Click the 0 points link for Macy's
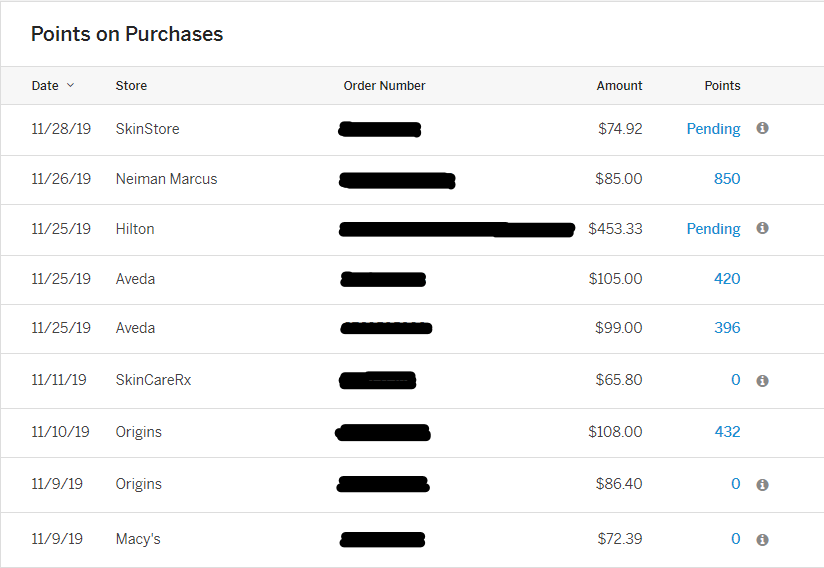The image size is (824, 568). point(735,539)
